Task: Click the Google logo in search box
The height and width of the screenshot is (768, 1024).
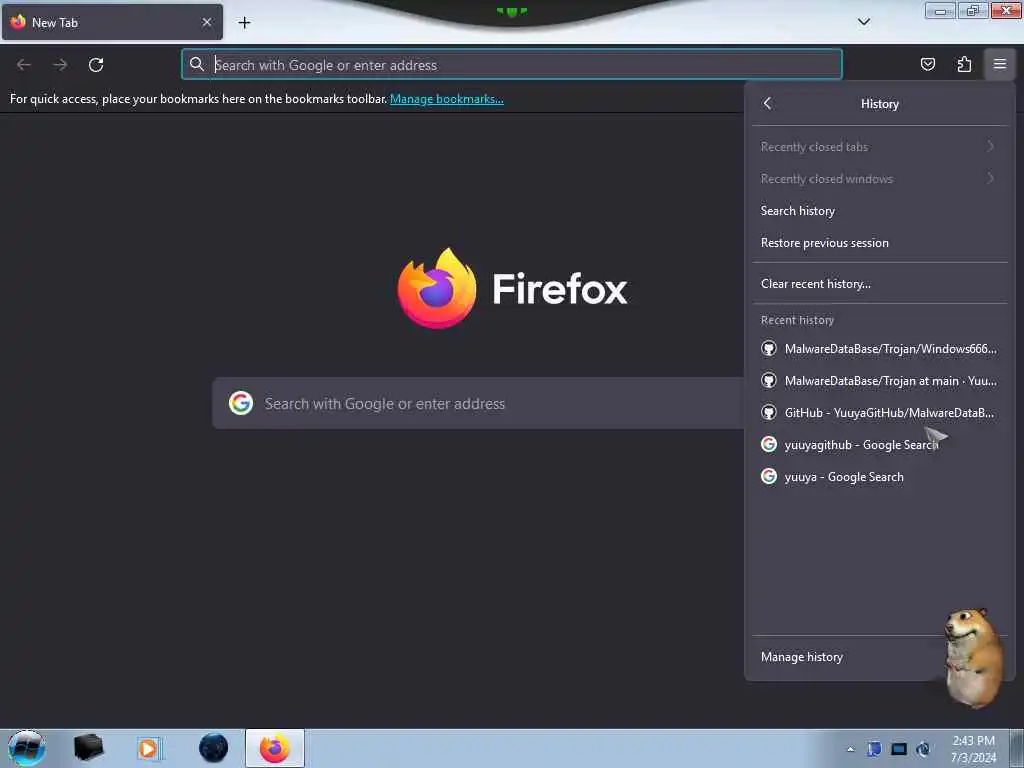Action: pos(241,403)
